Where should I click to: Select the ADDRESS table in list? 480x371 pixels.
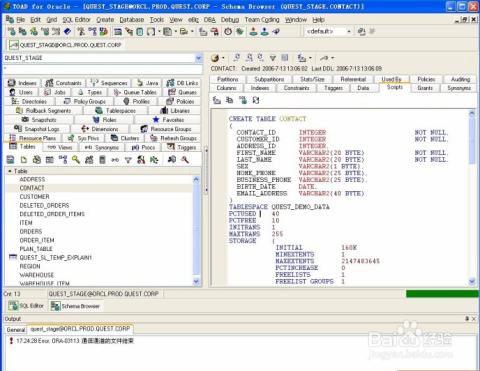coord(32,179)
